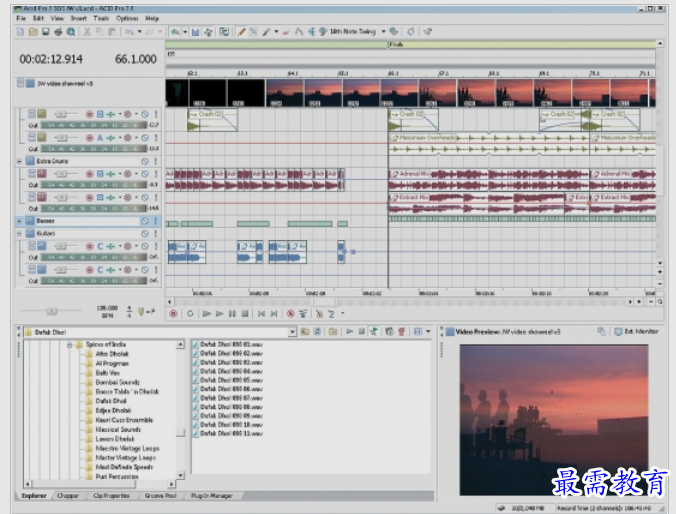
Task: Switch to the Chopper tab
Action: pyautogui.click(x=68, y=495)
